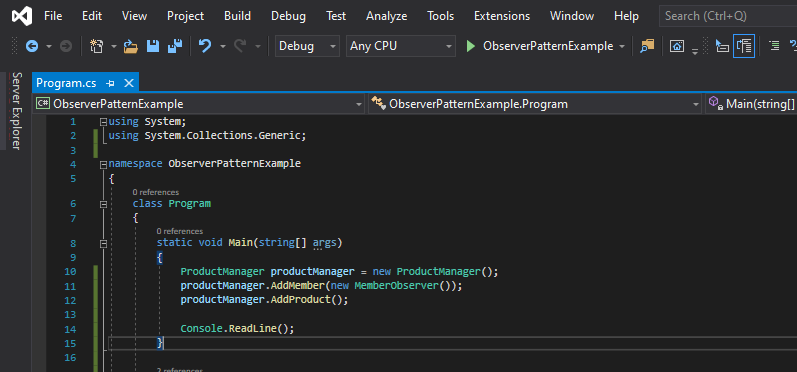Click the indent lines toolbar icon

(774, 46)
